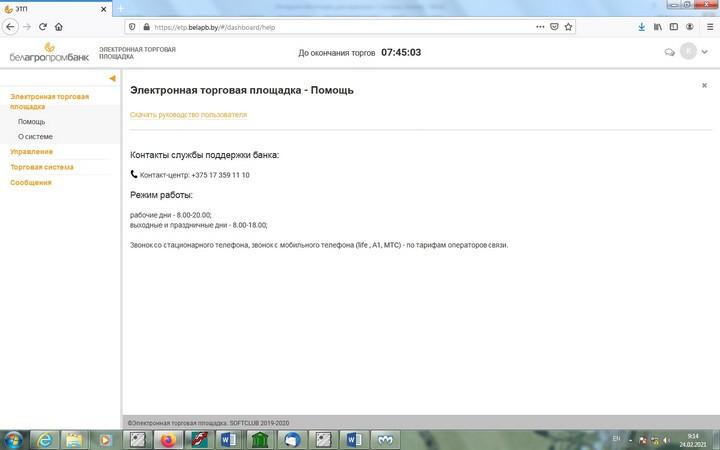The width and height of the screenshot is (720, 450).
Task: Reload the page in browser
Action: tap(43, 27)
